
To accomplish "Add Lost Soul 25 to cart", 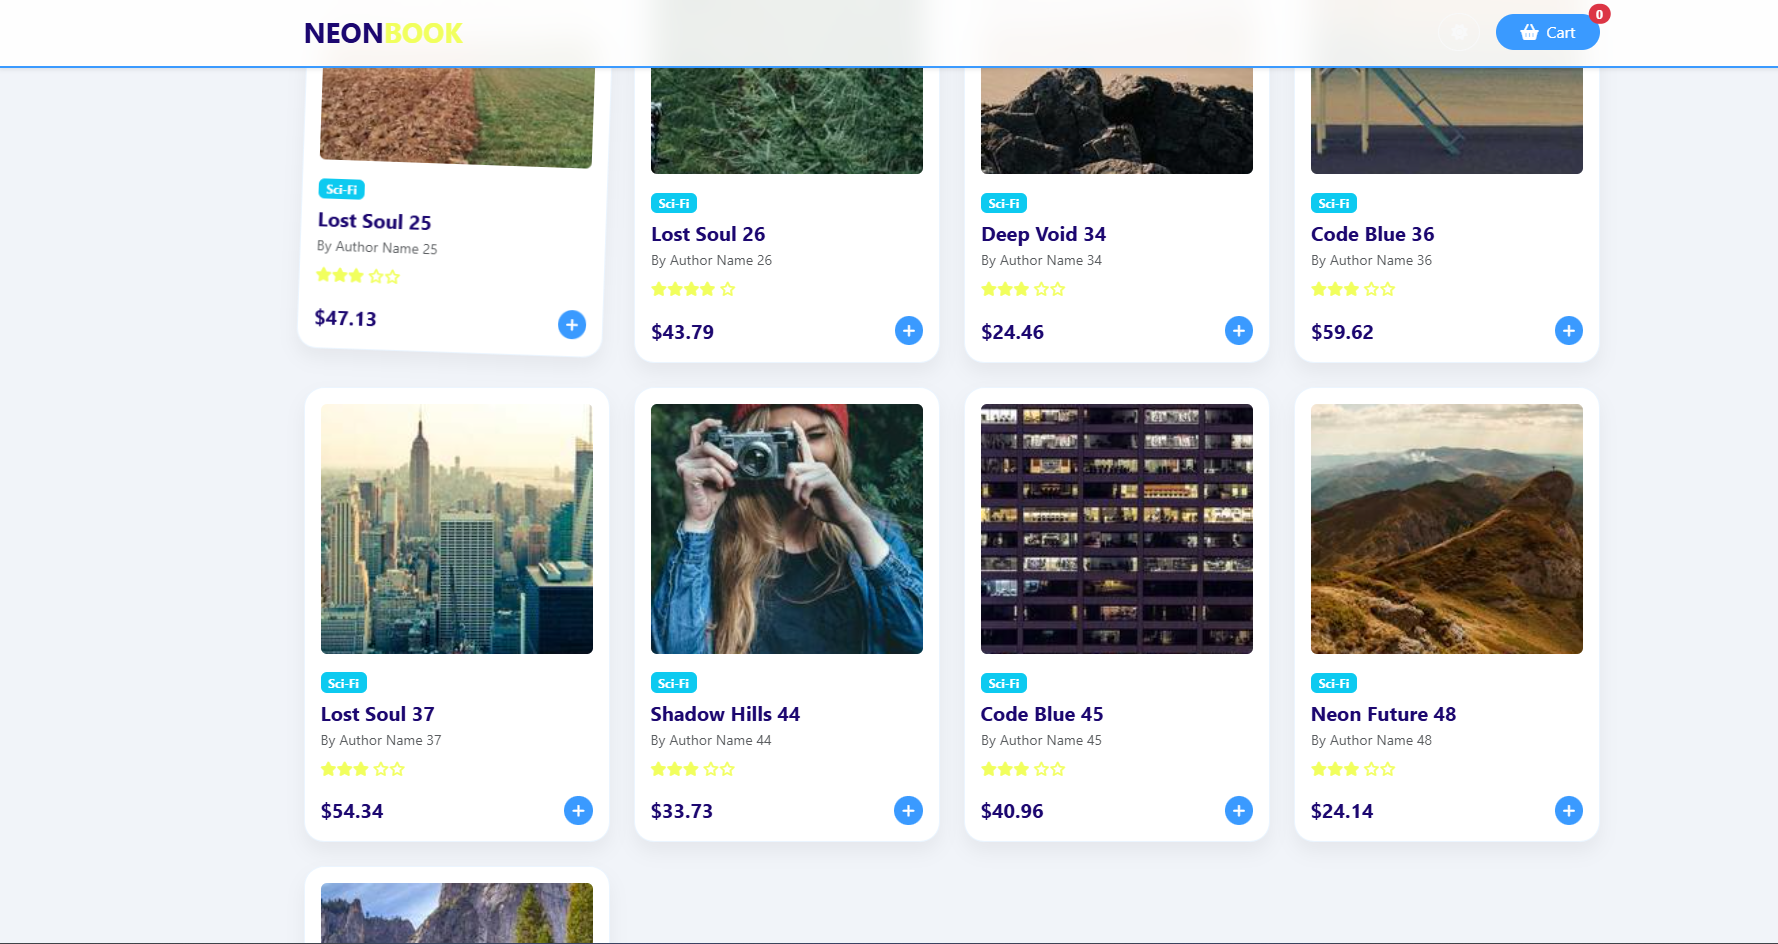I will pos(572,324).
